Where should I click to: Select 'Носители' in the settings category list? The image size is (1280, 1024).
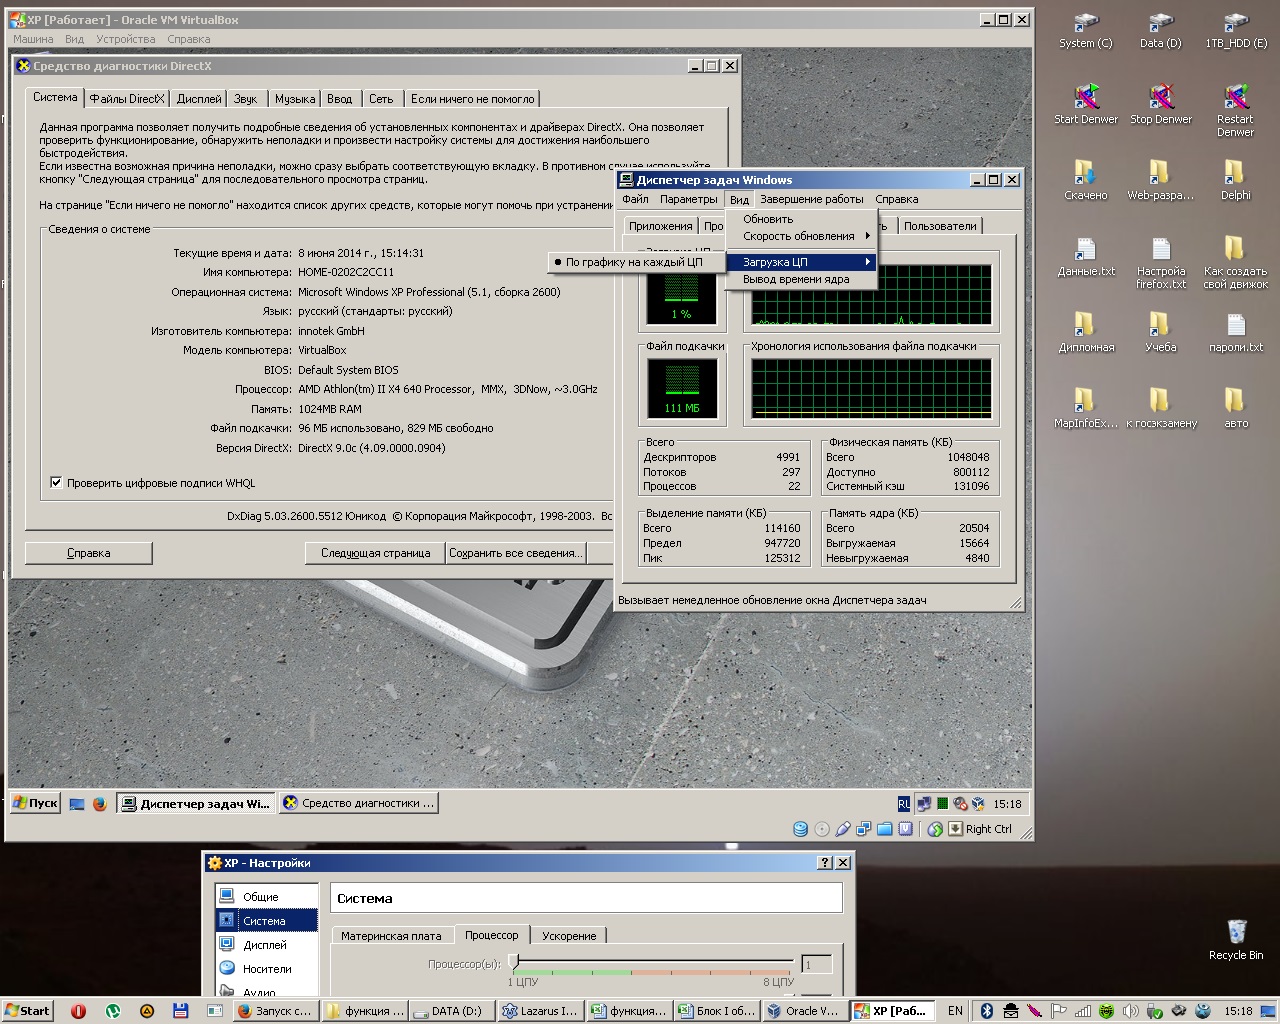[x=267, y=969]
